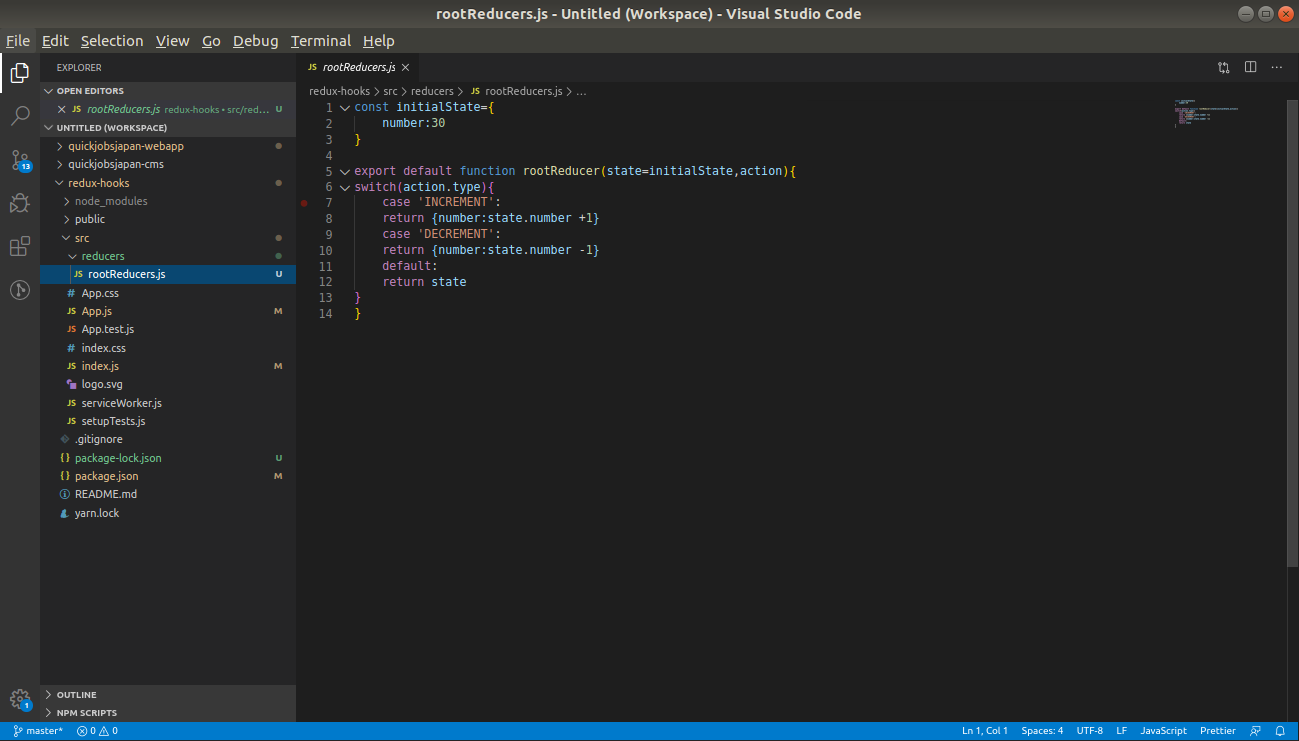Open the Open Changes compare icon
1299x741 pixels.
(1223, 66)
